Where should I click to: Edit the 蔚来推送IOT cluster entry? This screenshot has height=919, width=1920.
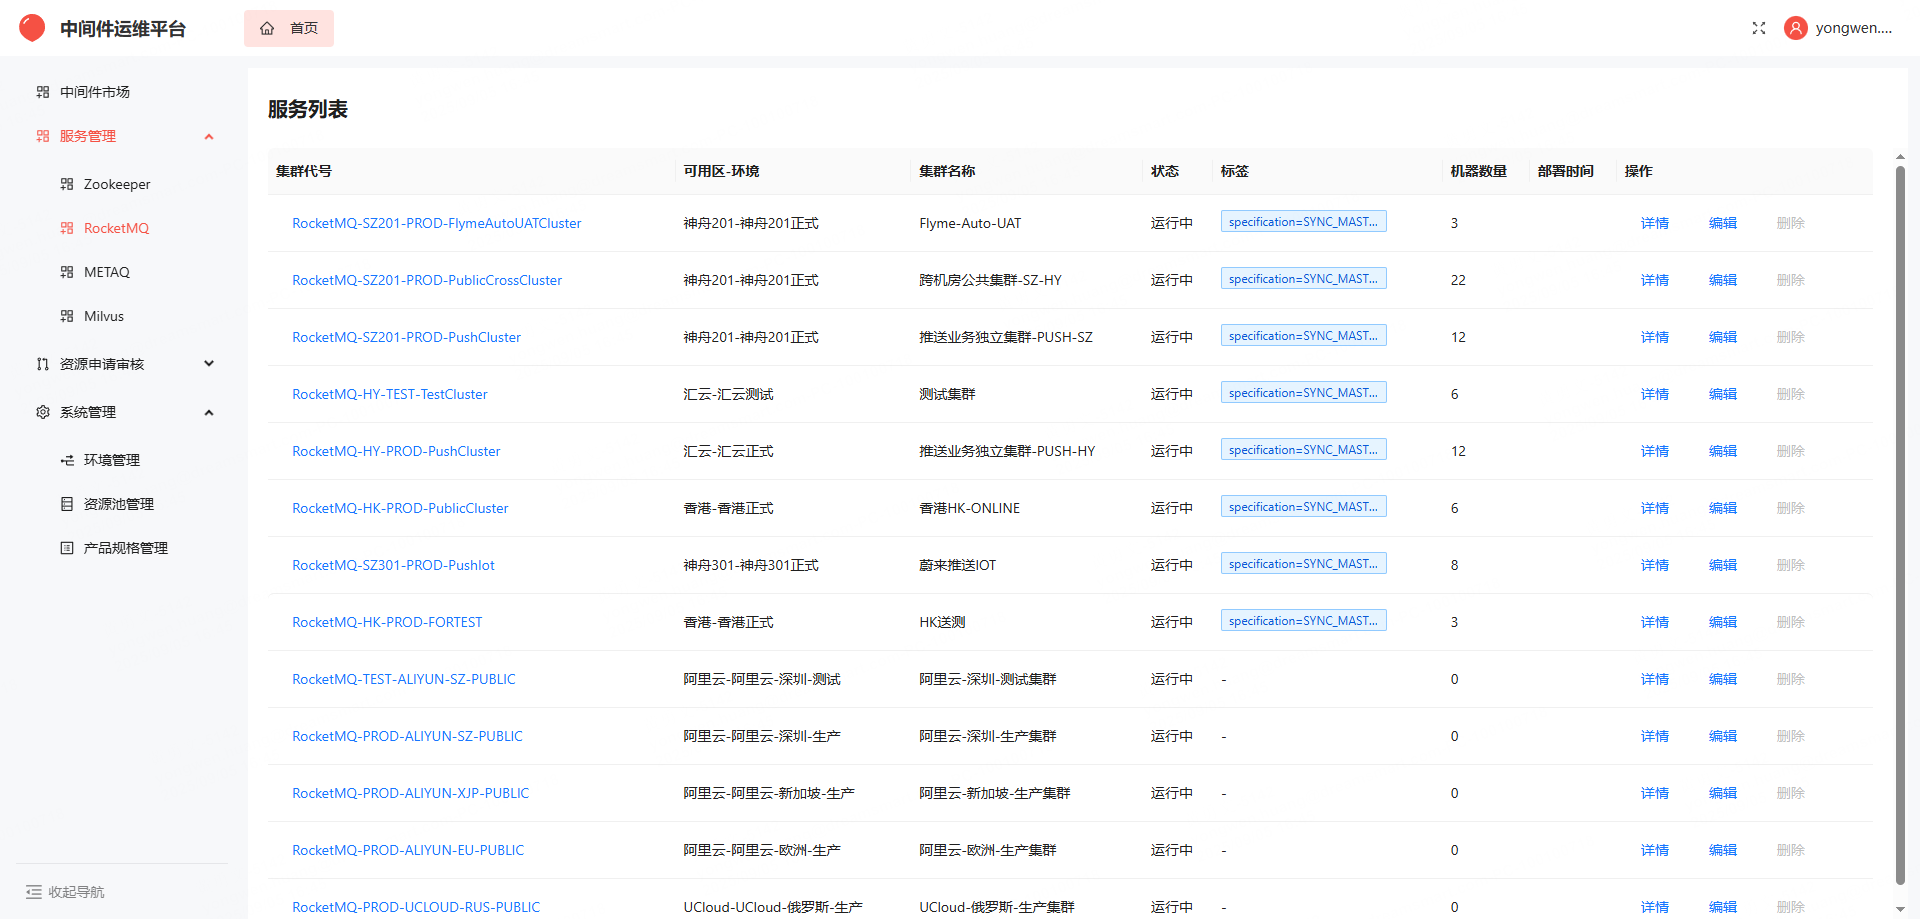pos(1722,565)
